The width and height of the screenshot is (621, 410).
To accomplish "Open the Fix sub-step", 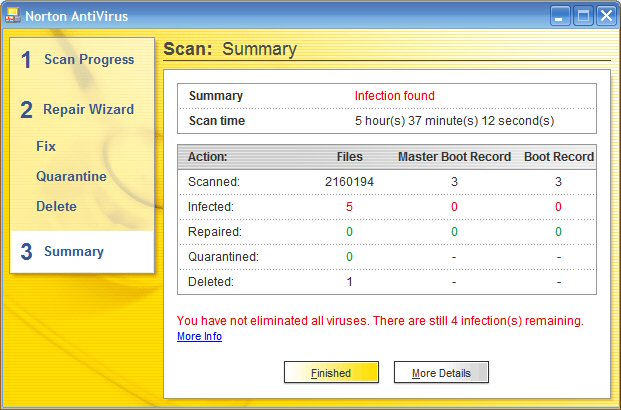I will click(46, 146).
